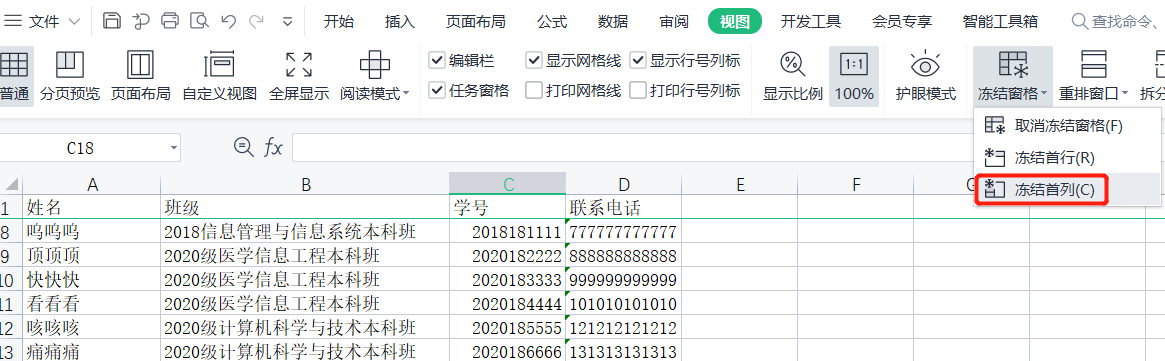Click the Redo arrow icon
This screenshot has width=1165, height=361.
[x=257, y=21]
